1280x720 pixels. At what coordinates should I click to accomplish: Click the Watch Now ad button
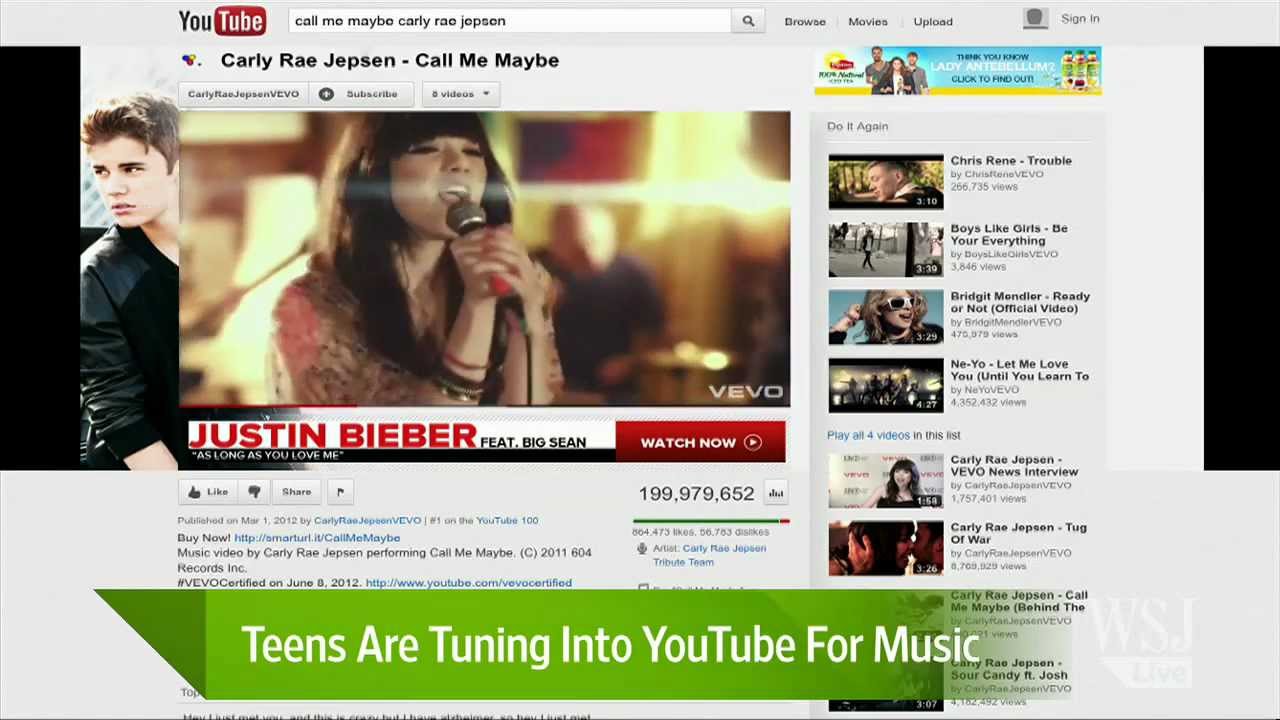point(700,442)
